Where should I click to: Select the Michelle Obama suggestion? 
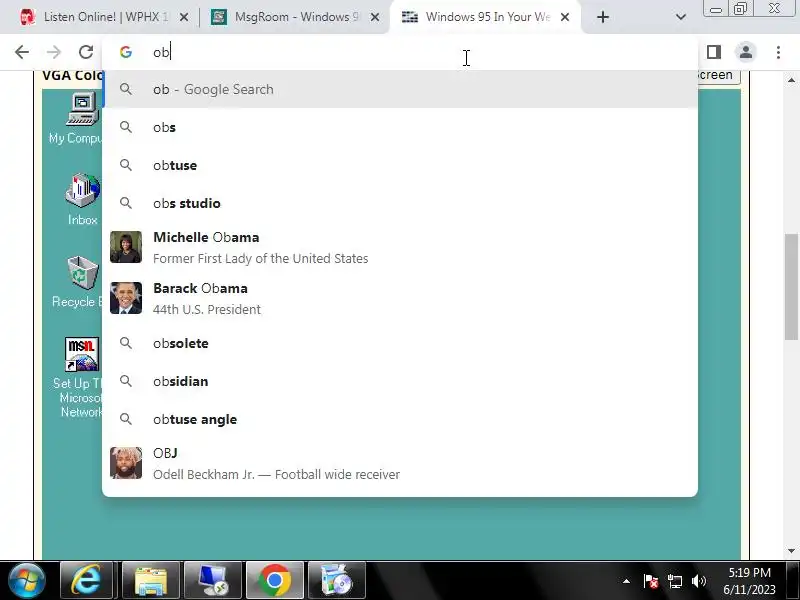click(400, 247)
